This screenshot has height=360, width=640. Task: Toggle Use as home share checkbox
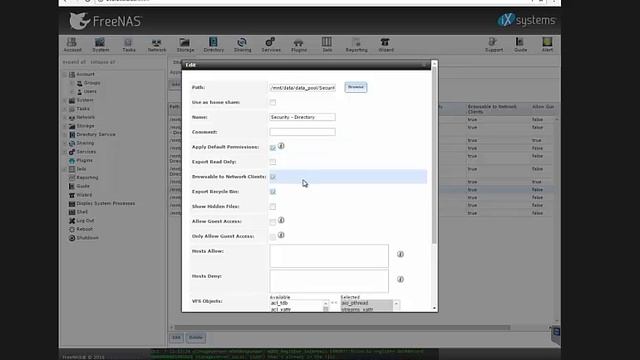tap(273, 102)
